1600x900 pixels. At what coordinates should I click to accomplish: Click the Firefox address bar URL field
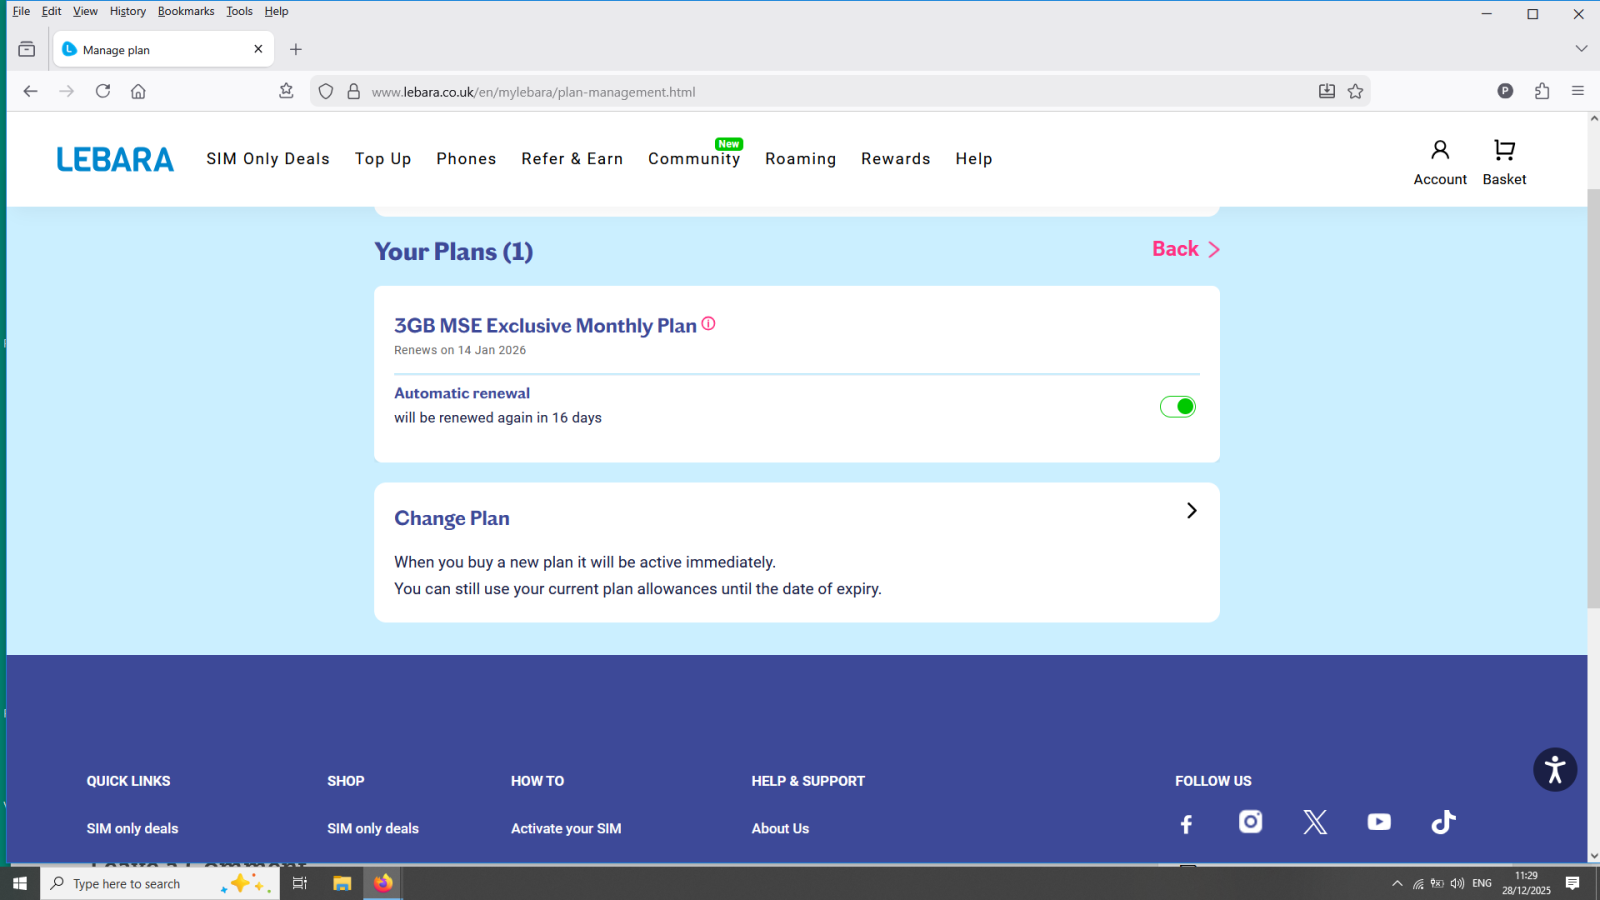[x=800, y=92]
